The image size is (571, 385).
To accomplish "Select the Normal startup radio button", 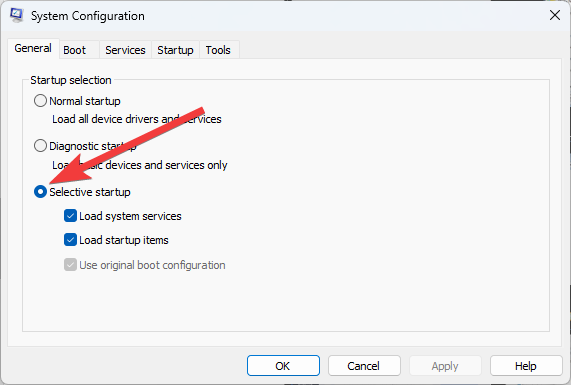I will pyautogui.click(x=40, y=101).
